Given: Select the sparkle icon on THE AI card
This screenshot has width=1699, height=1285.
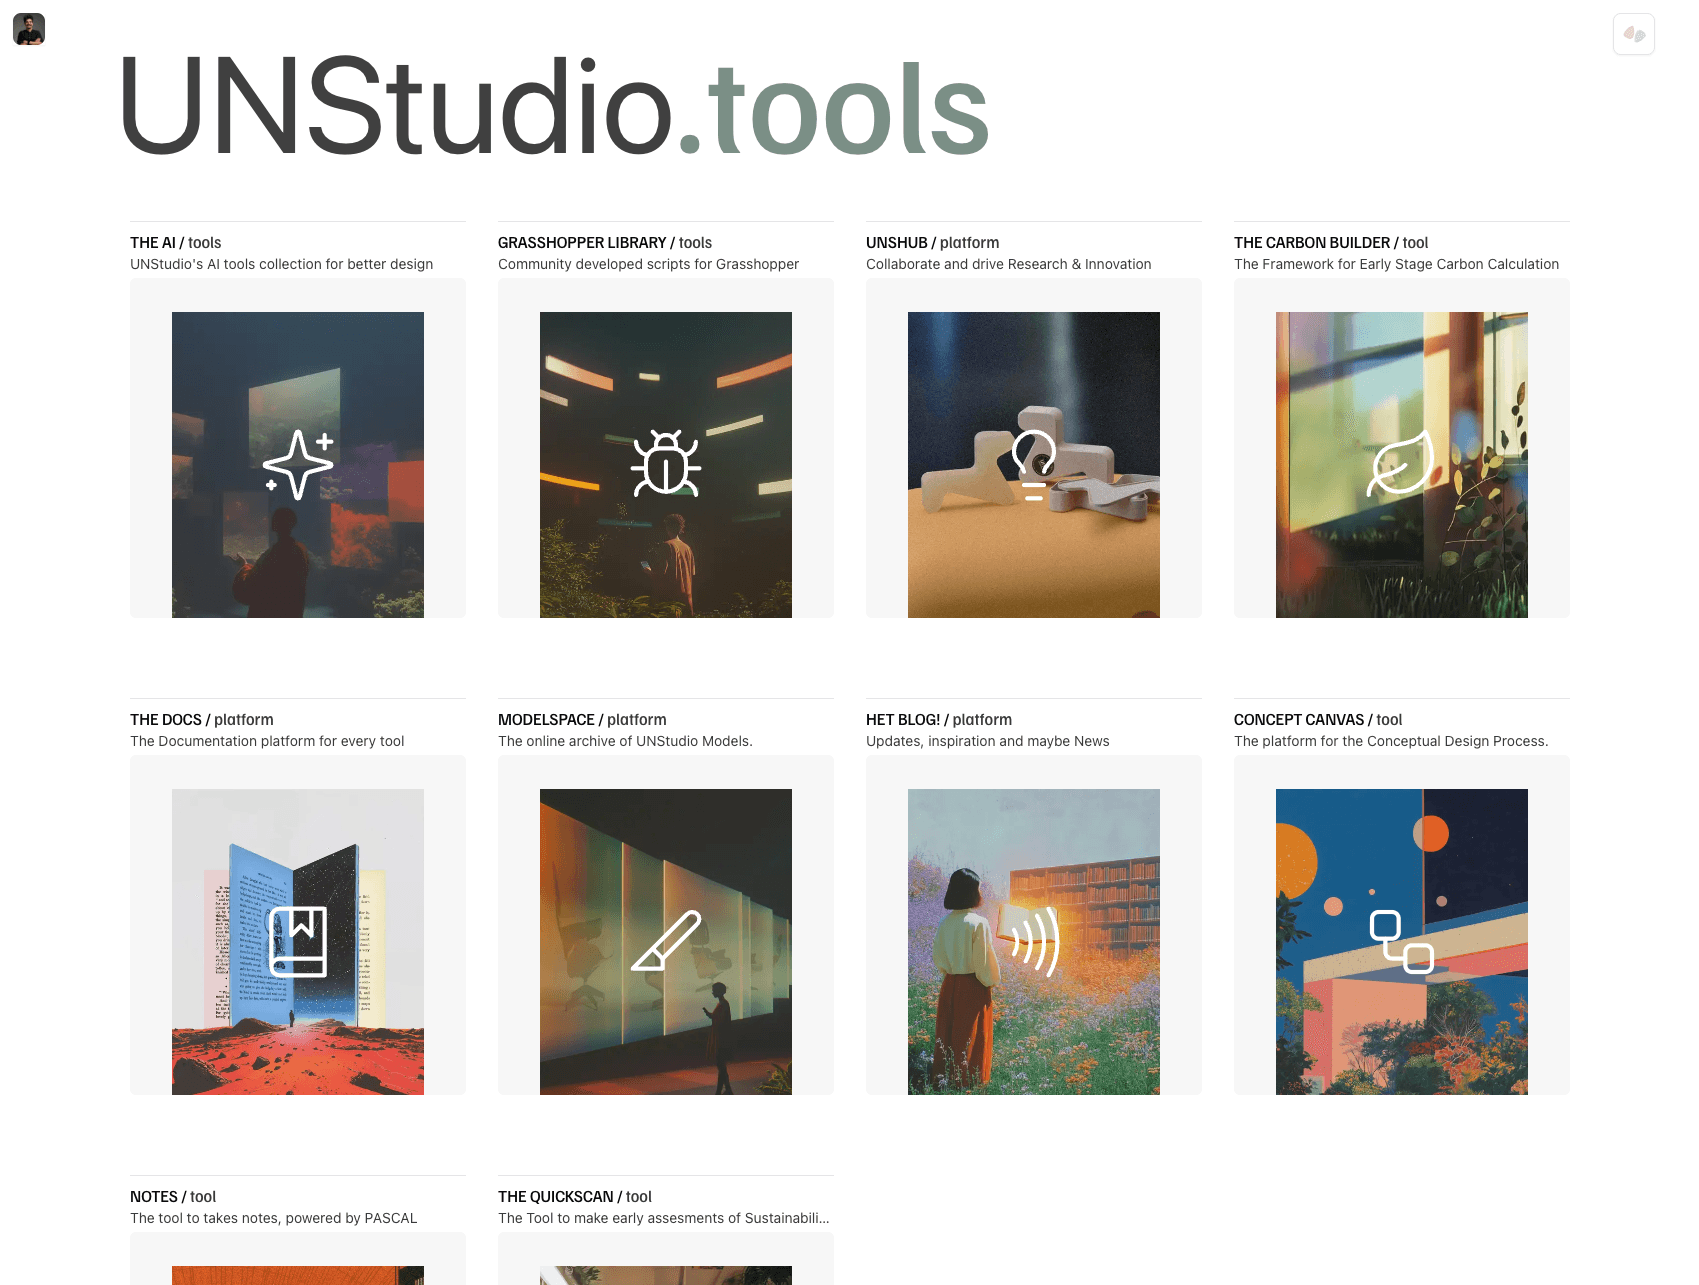Looking at the screenshot, I should 298,463.
